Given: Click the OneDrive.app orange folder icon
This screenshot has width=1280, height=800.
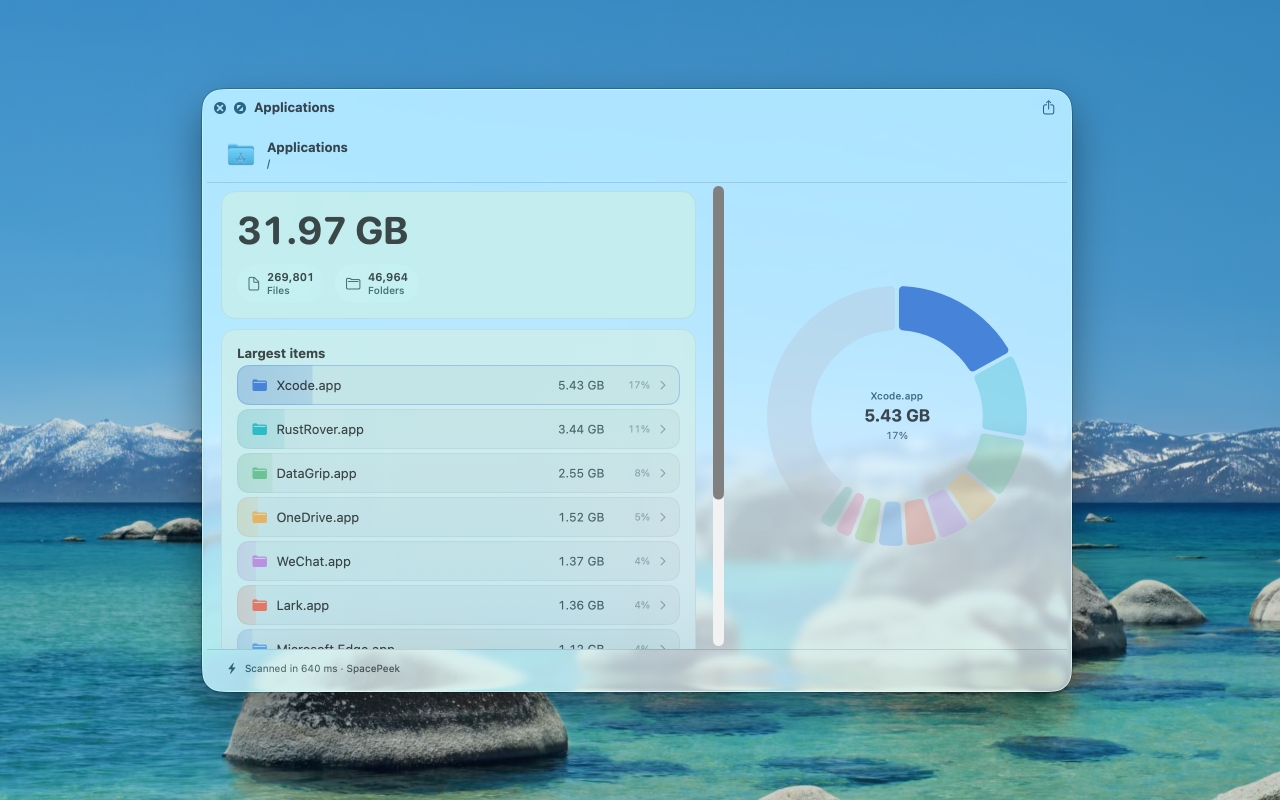Looking at the screenshot, I should pos(260,517).
